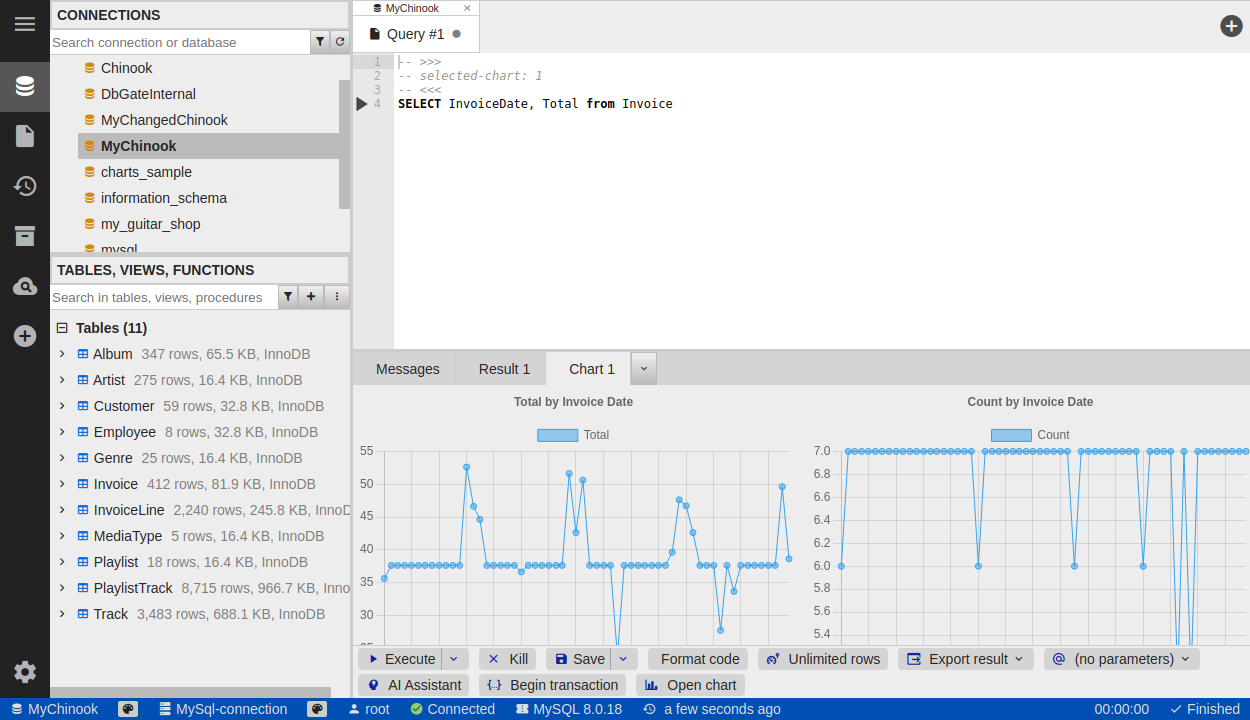The image size is (1250, 720).
Task: Switch to the Result 1 tab
Action: tap(504, 369)
